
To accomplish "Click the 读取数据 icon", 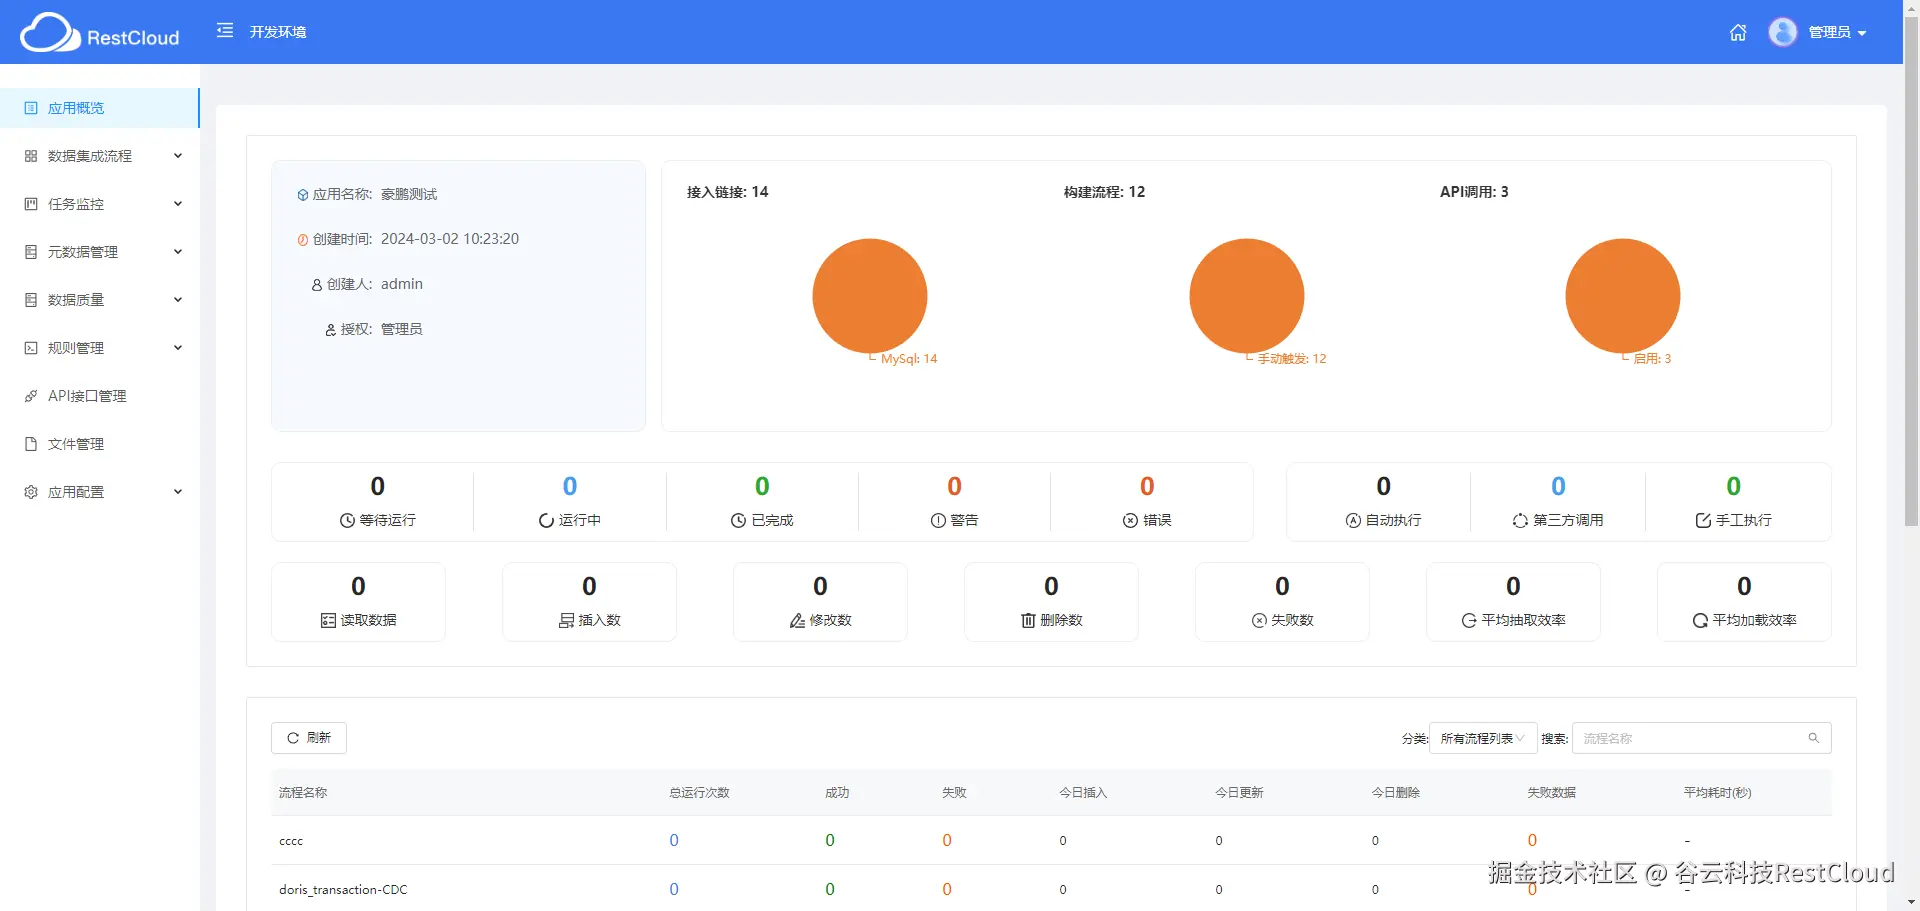I will click(328, 620).
